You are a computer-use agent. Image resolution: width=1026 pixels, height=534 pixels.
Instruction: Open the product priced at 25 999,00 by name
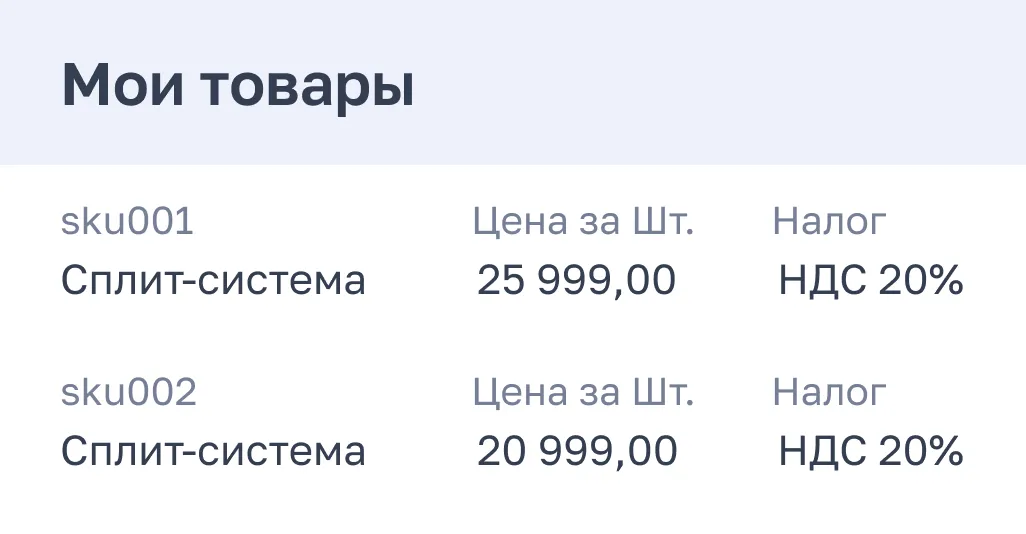tap(213, 281)
